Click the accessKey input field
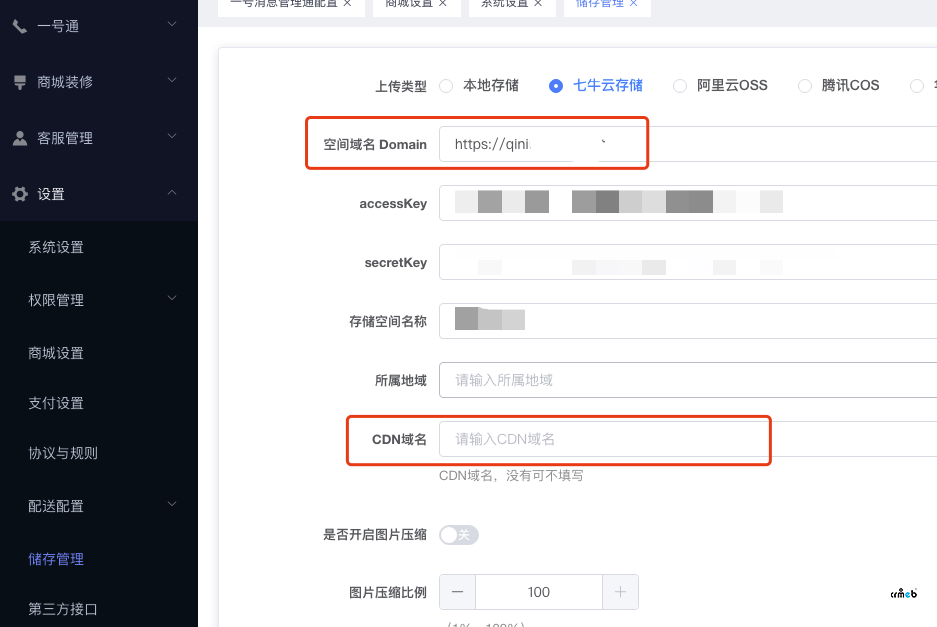Image resolution: width=937 pixels, height=627 pixels. 688,203
